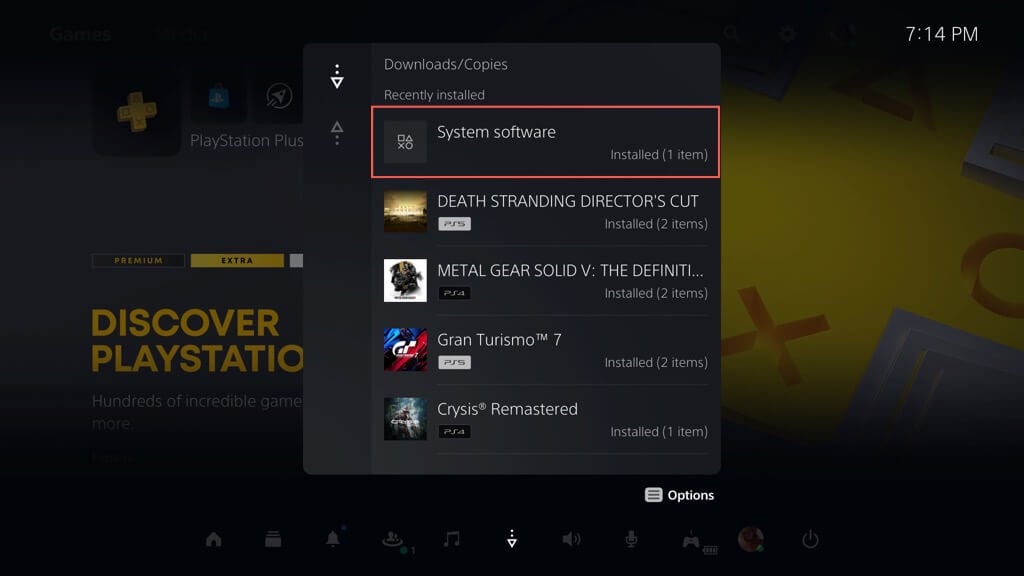The width and height of the screenshot is (1024, 576).
Task: Open the Games tab in background
Action: 80,34
